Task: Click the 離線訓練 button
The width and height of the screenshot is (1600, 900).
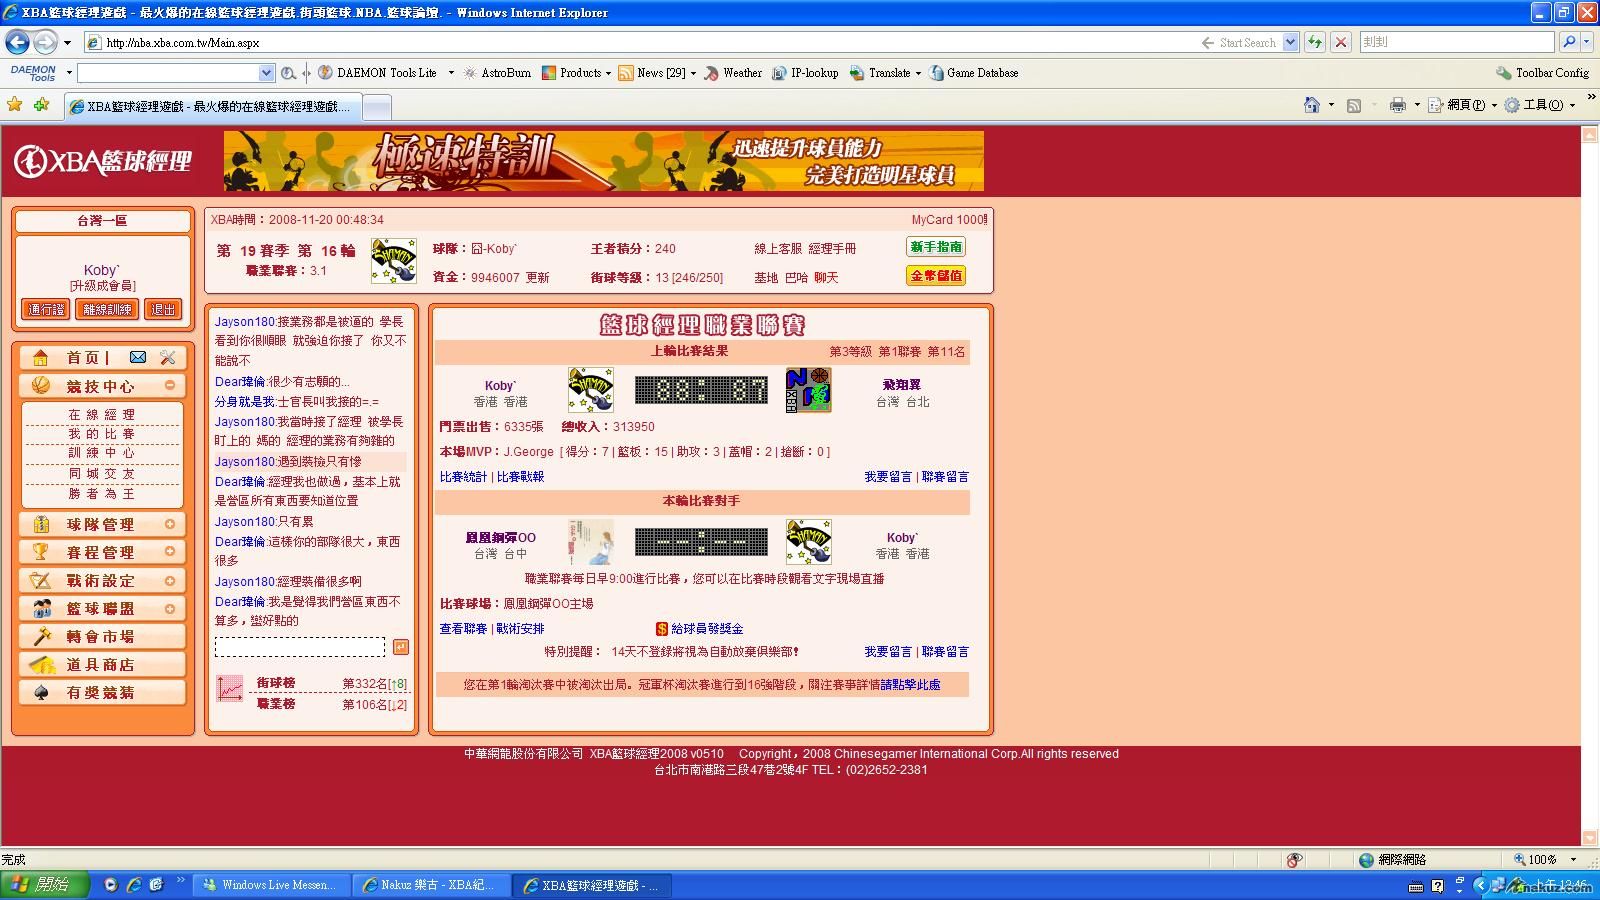Action: (107, 310)
